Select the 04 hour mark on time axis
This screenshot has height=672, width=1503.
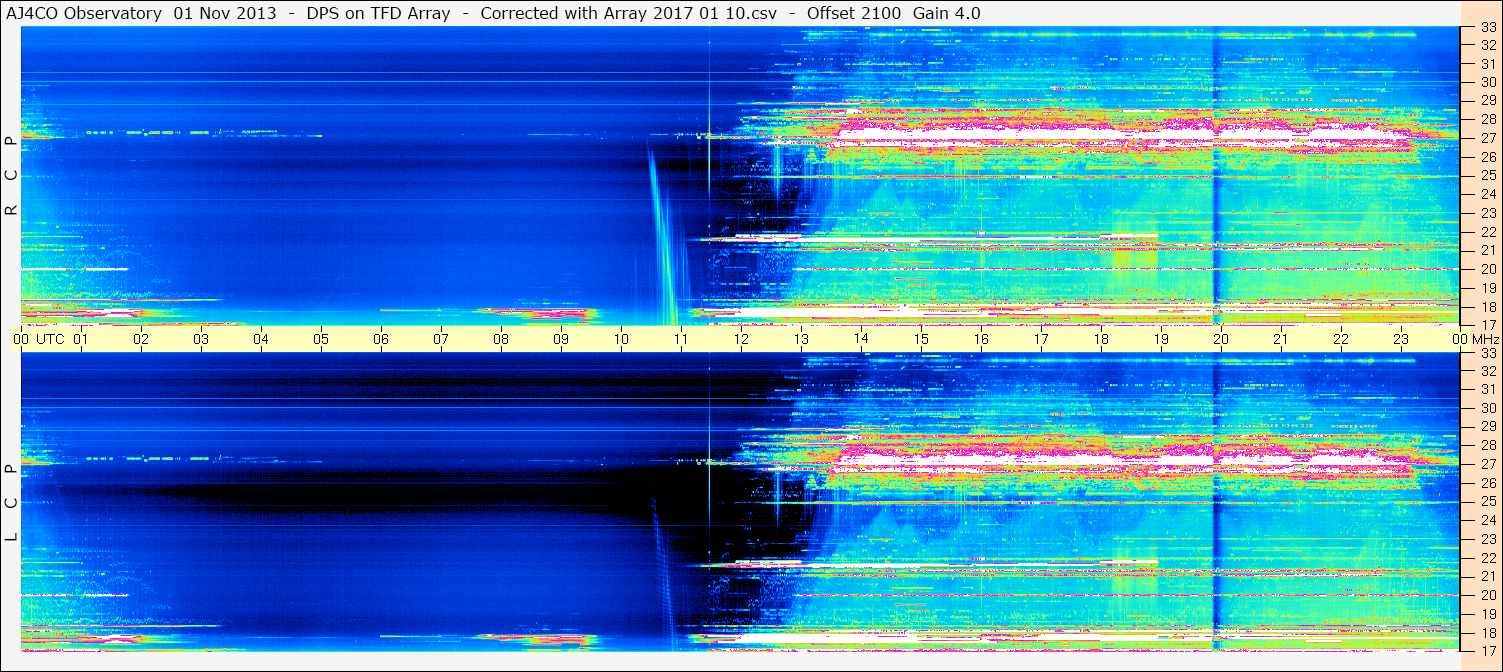[261, 340]
